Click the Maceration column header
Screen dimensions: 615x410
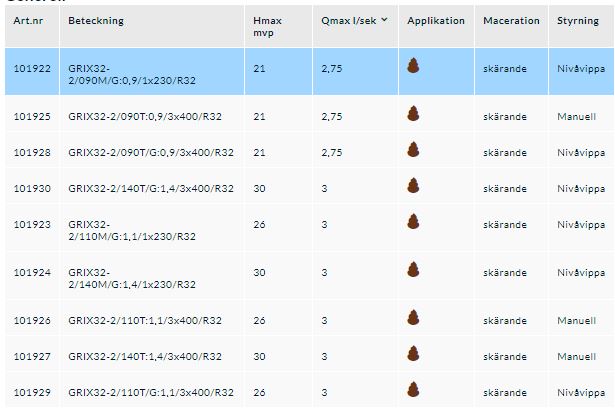pos(510,21)
